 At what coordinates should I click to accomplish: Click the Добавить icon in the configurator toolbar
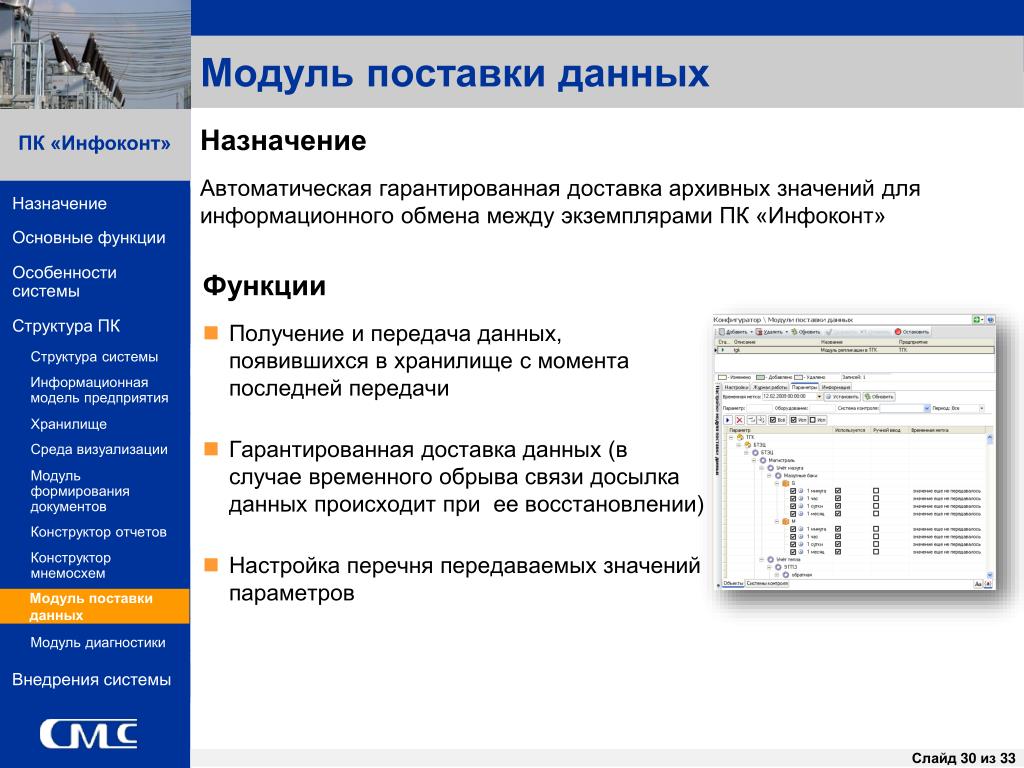pyautogui.click(x=722, y=332)
